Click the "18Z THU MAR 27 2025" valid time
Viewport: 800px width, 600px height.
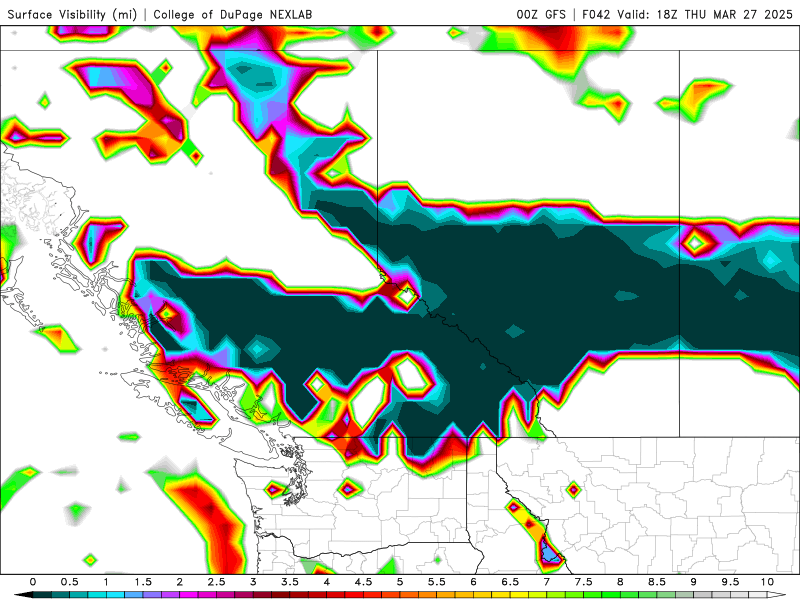coord(724,14)
